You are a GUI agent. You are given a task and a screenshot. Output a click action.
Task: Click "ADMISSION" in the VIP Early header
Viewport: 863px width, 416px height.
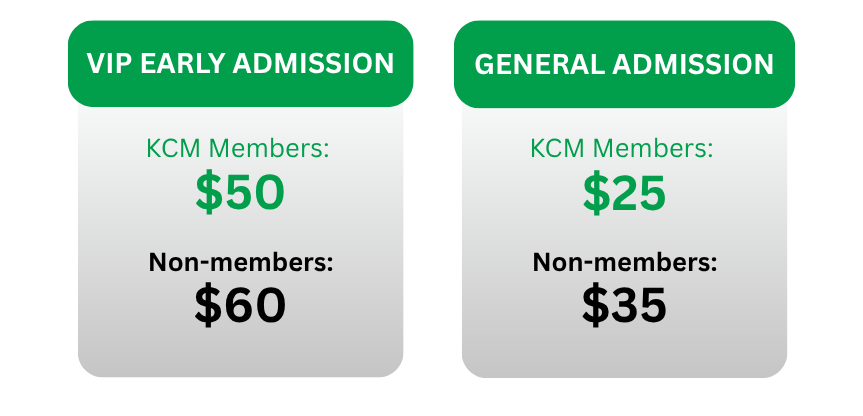(313, 64)
